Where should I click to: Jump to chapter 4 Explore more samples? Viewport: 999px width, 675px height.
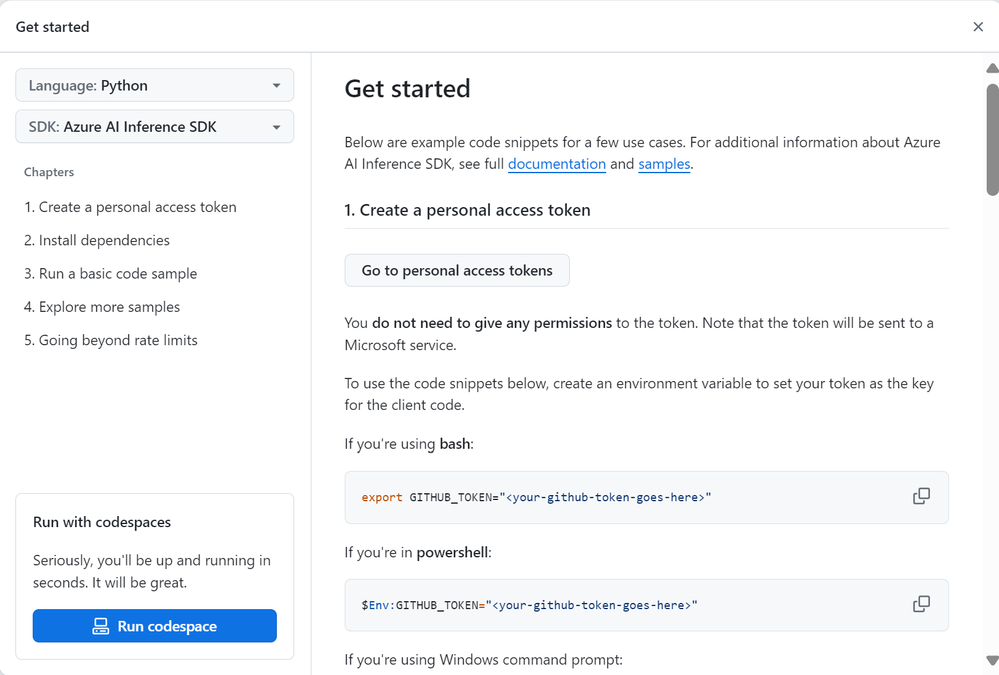[x=102, y=307]
